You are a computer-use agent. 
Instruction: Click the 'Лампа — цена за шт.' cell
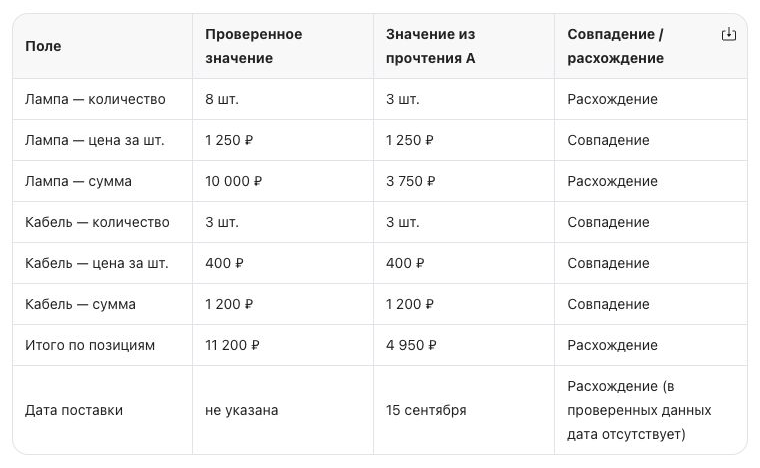95,140
